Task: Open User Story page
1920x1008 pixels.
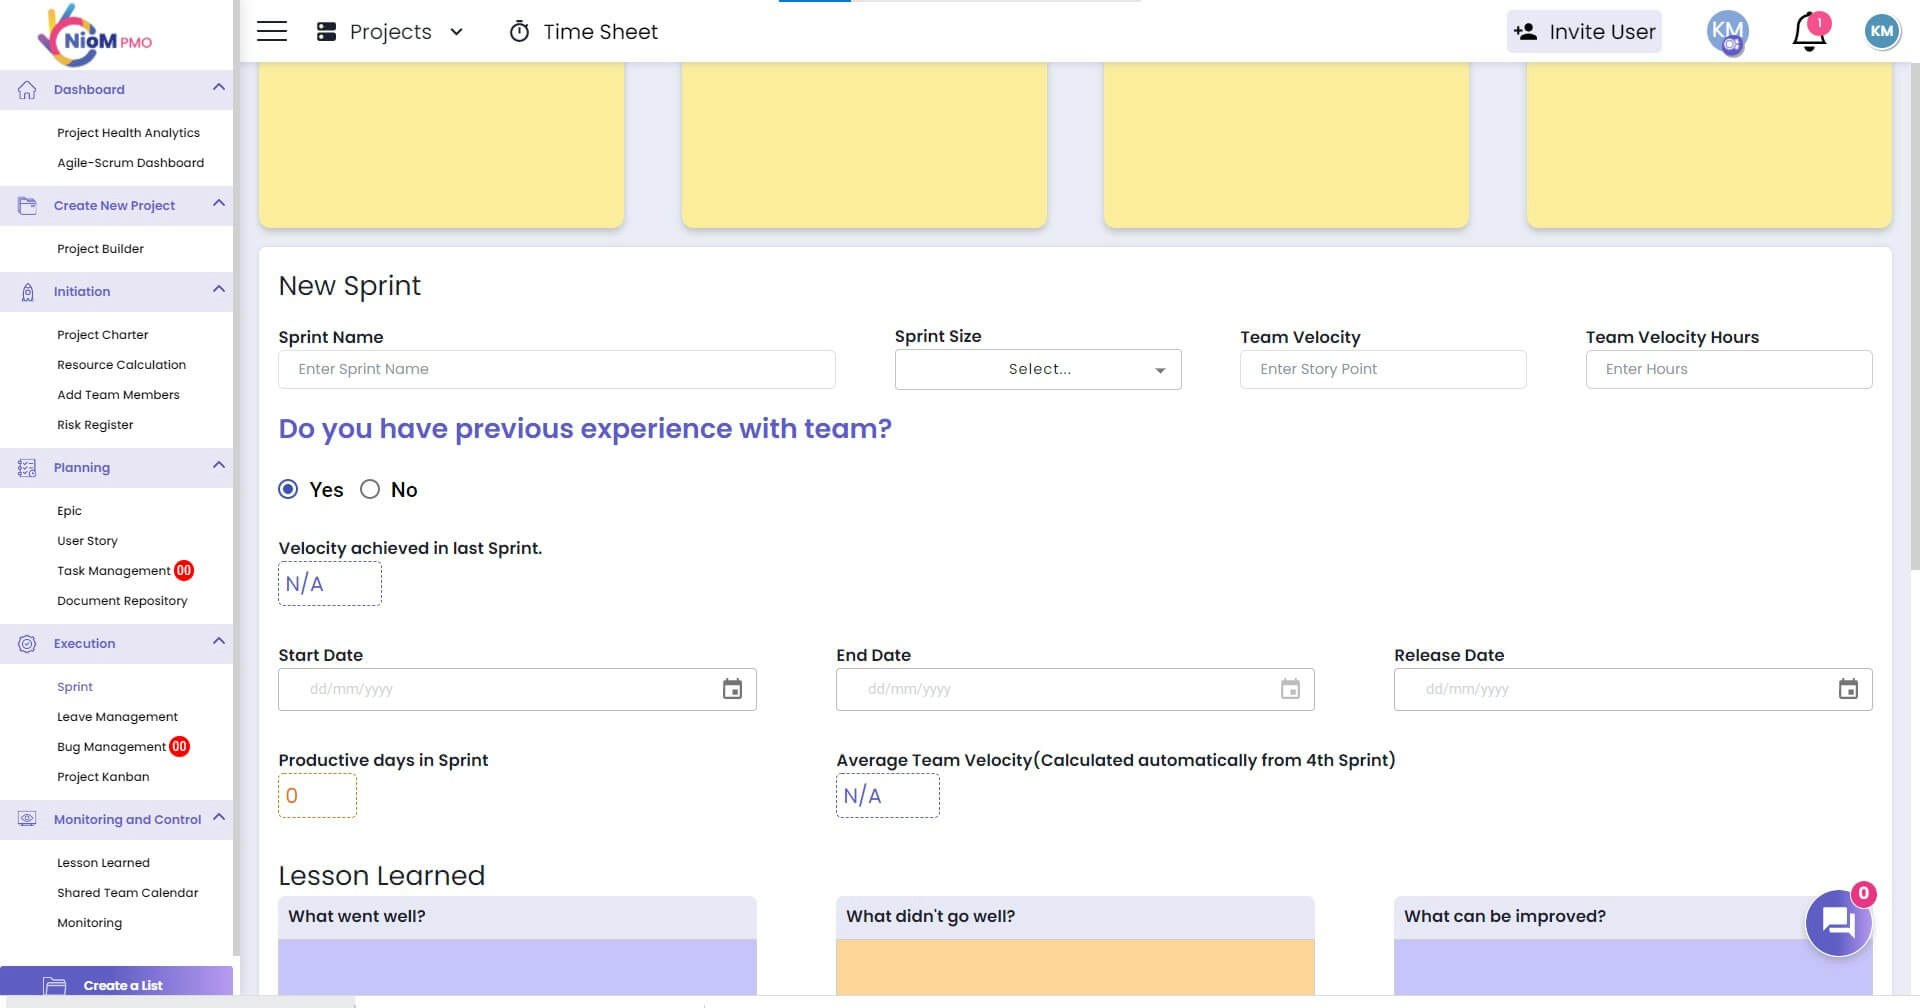Action: coord(87,541)
